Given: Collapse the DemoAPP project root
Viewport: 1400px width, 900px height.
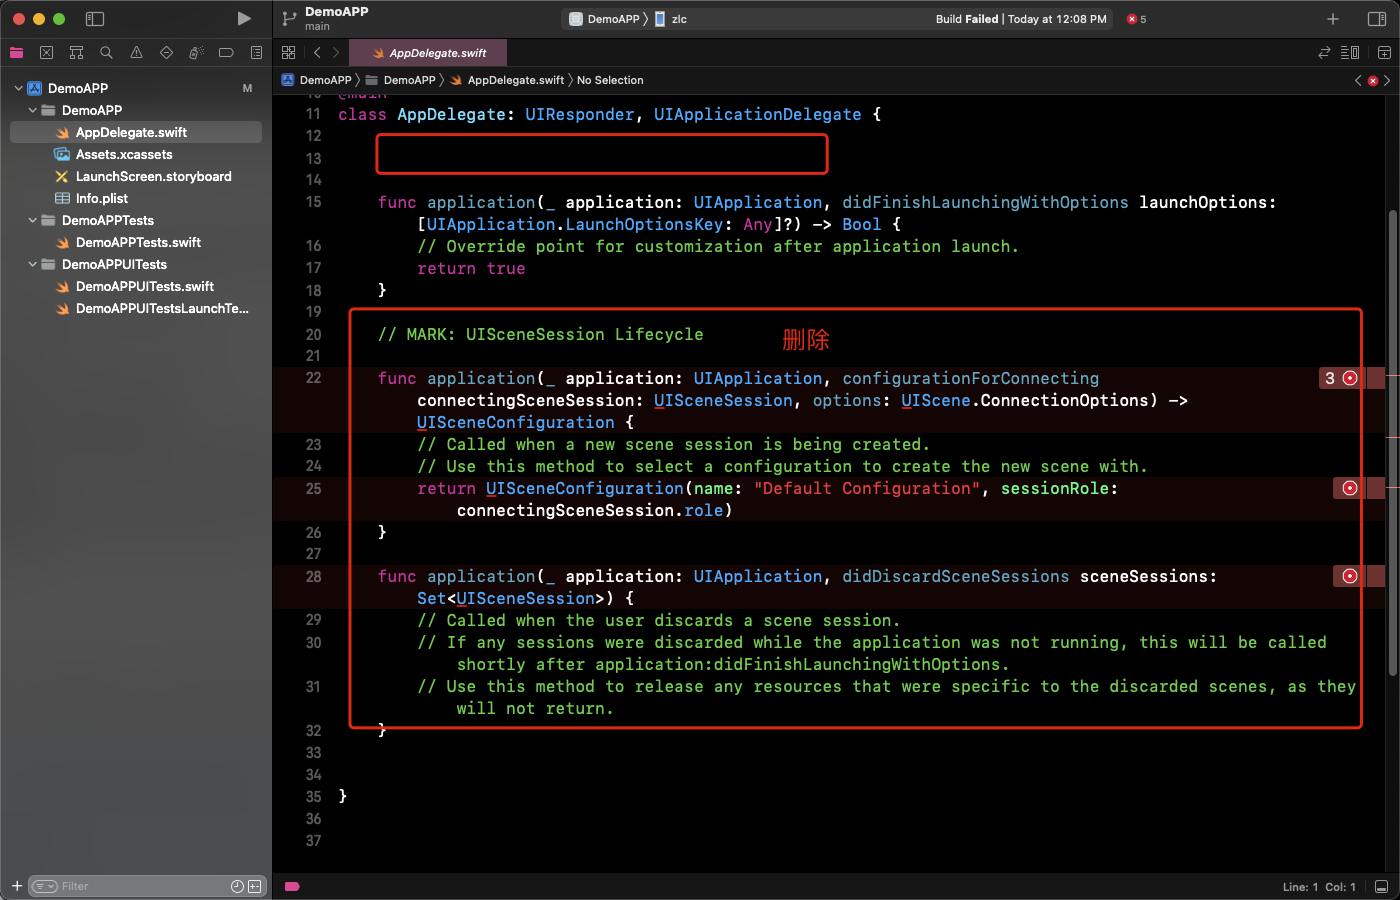Looking at the screenshot, I should coord(18,88).
